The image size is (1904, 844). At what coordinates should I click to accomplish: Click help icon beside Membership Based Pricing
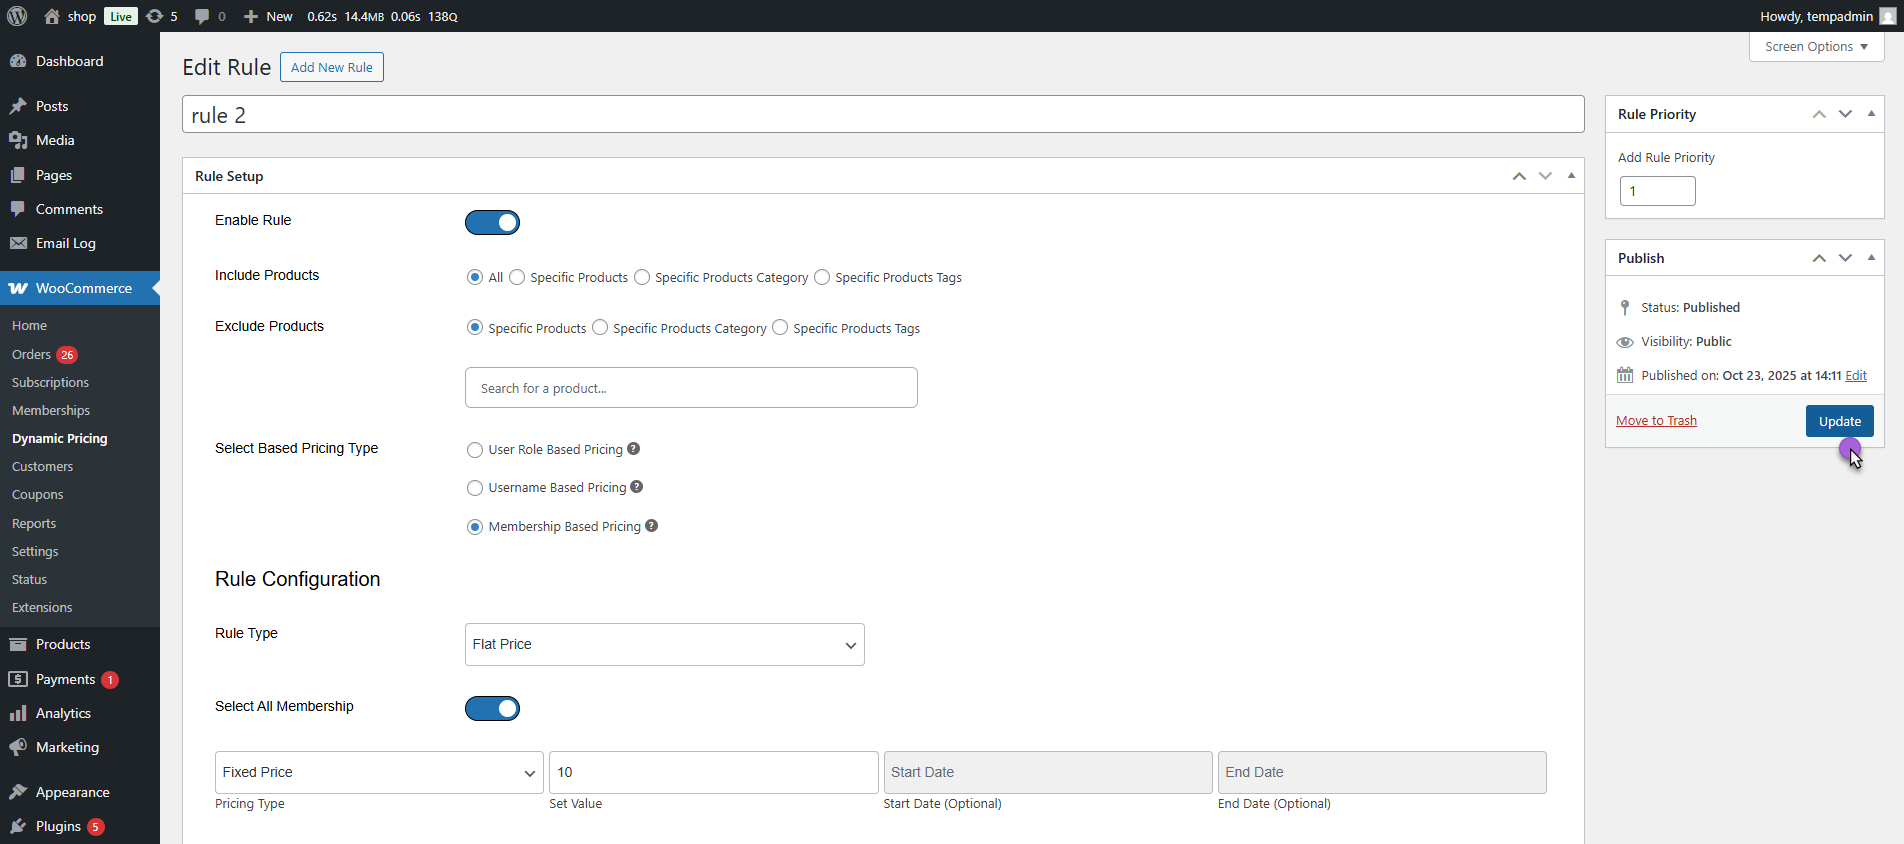651,526
